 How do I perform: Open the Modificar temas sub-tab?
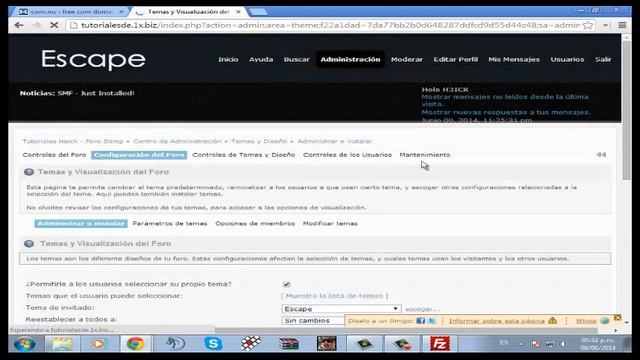coord(330,224)
